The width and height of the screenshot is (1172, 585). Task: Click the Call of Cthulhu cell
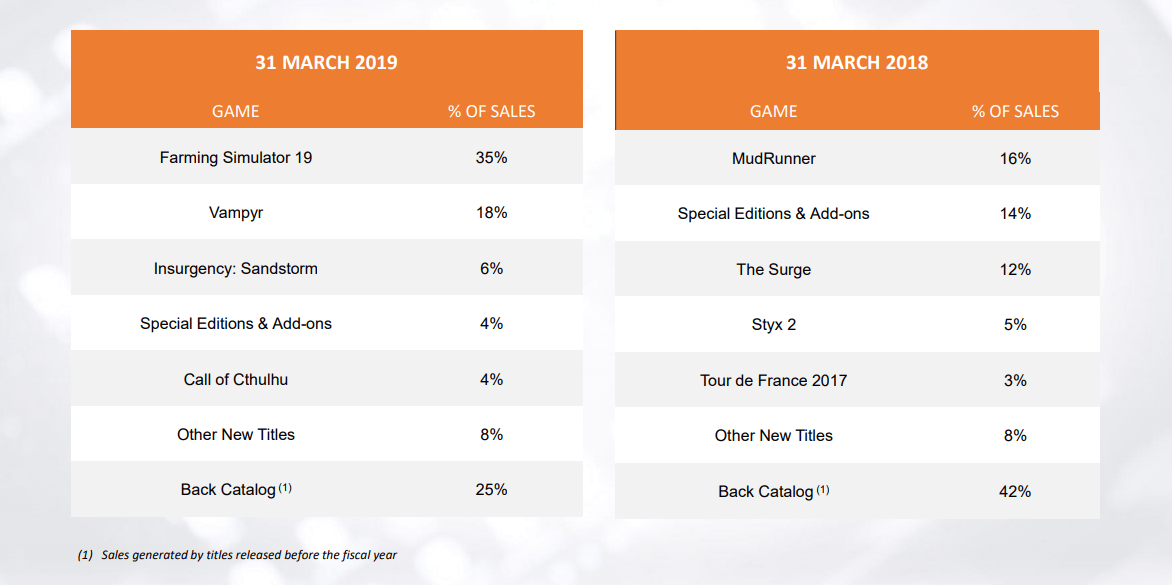(x=236, y=379)
